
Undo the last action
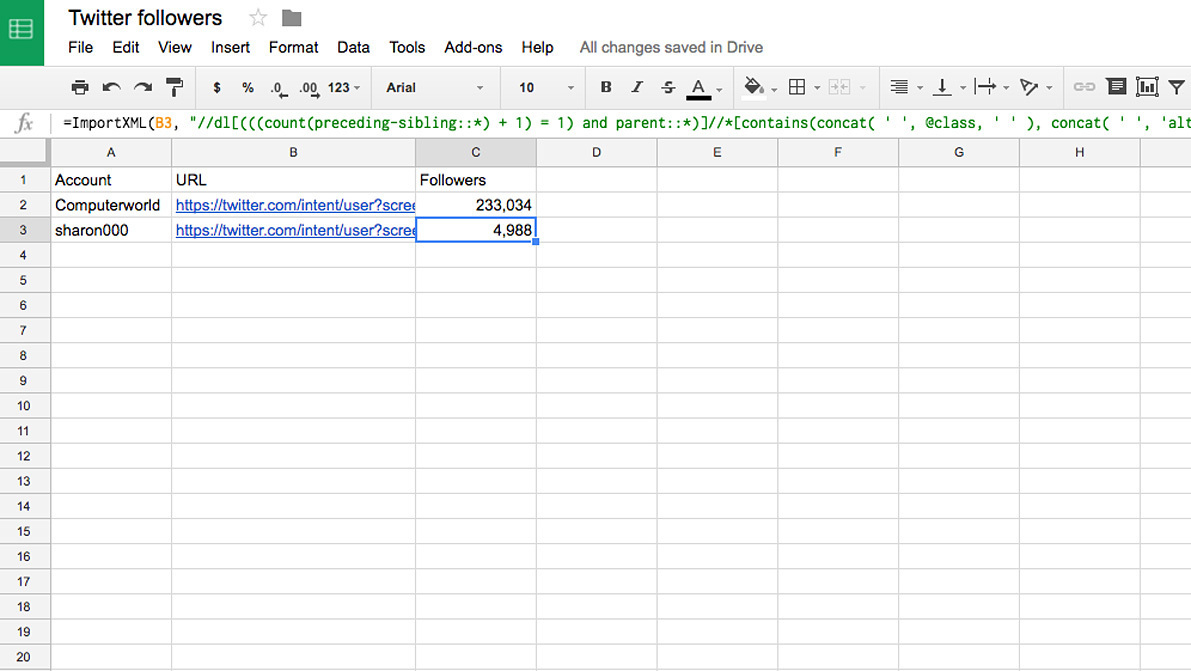pyautogui.click(x=112, y=88)
